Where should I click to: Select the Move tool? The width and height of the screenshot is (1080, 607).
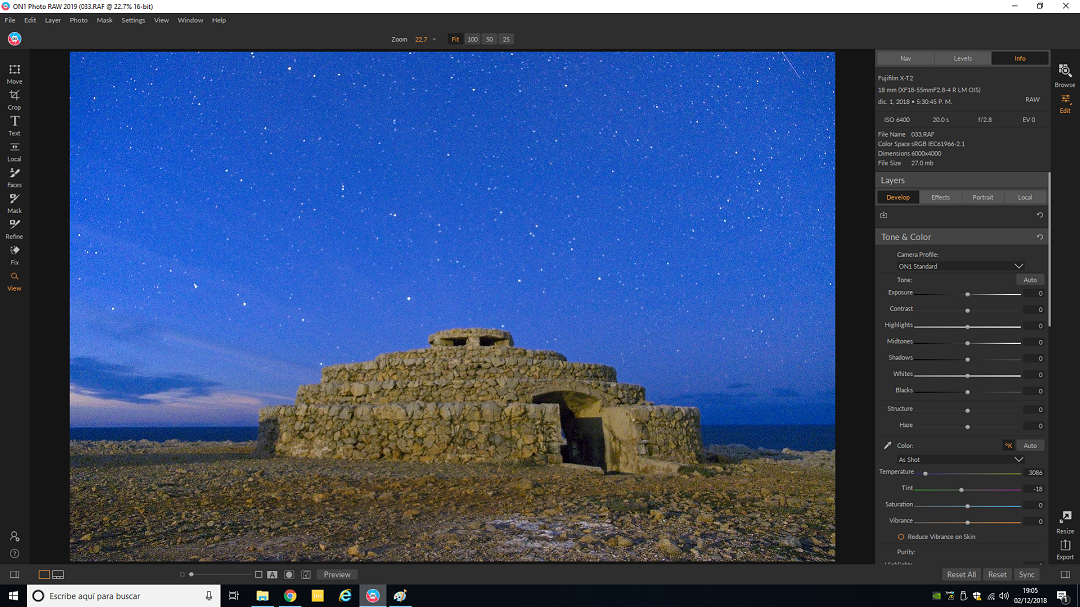[x=14, y=73]
